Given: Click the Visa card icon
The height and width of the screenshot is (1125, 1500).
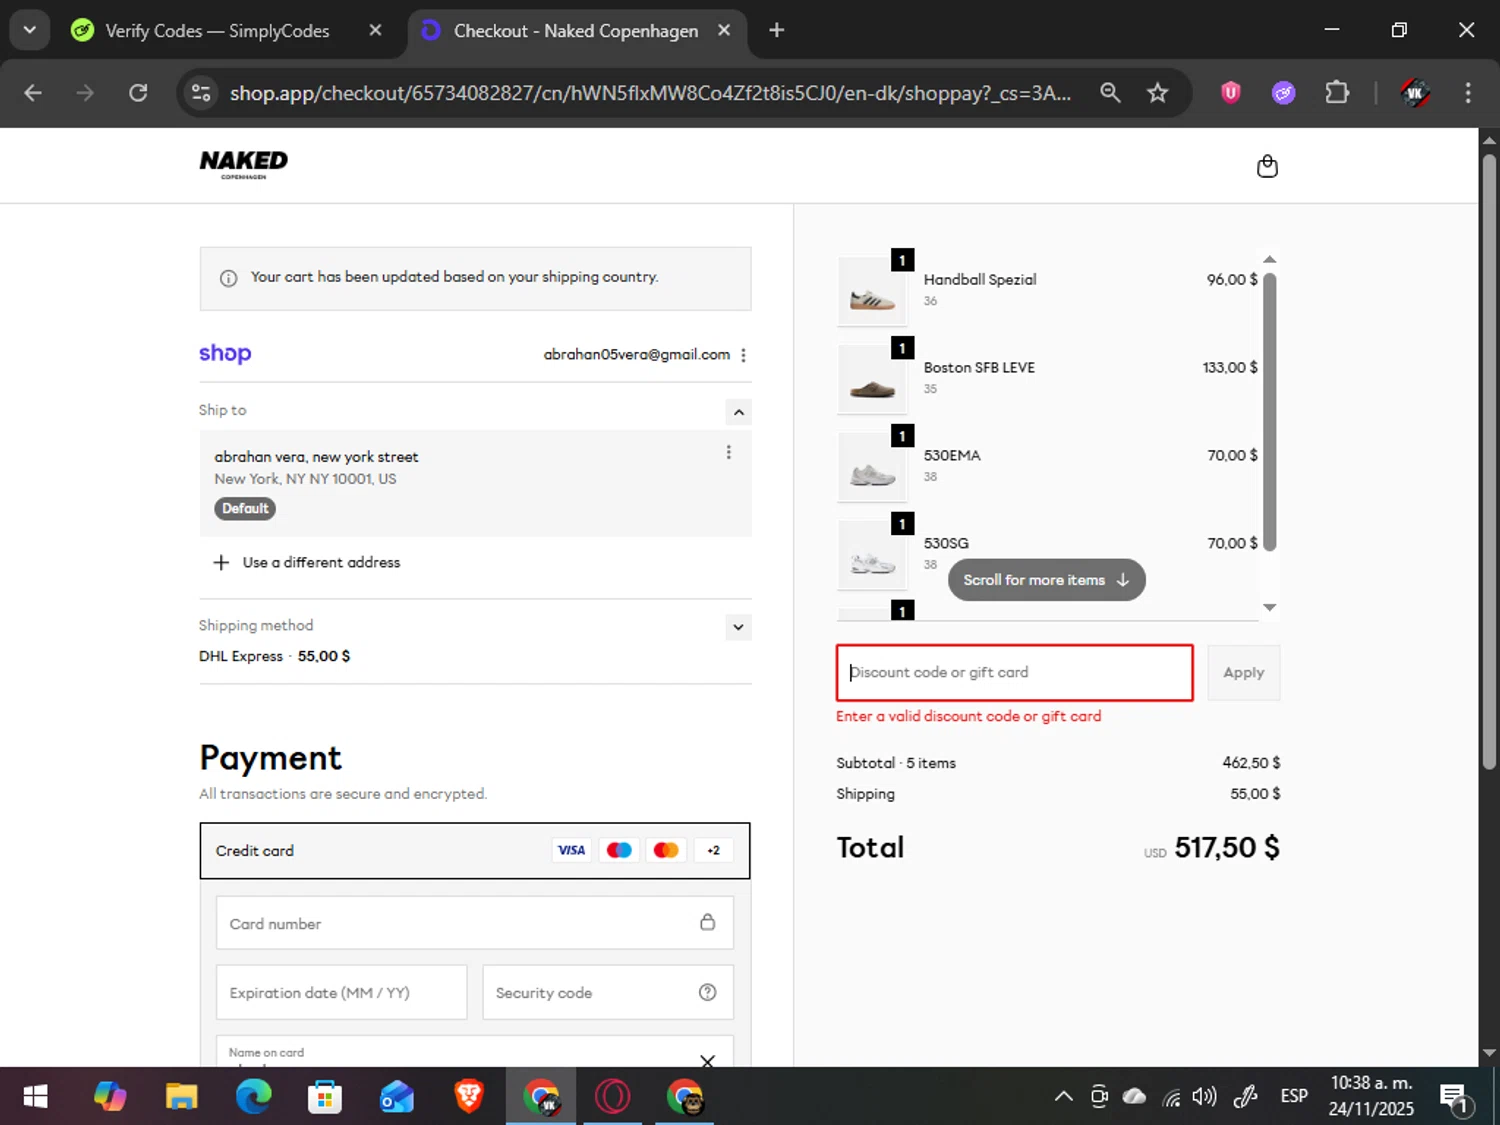Looking at the screenshot, I should click(x=571, y=850).
